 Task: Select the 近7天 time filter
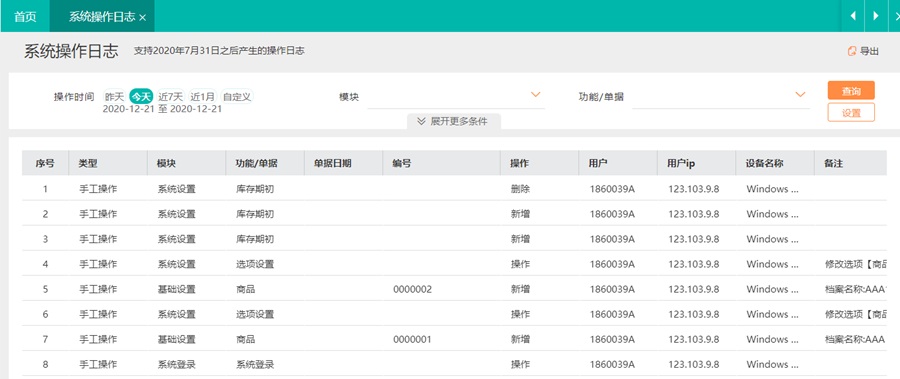coord(171,96)
